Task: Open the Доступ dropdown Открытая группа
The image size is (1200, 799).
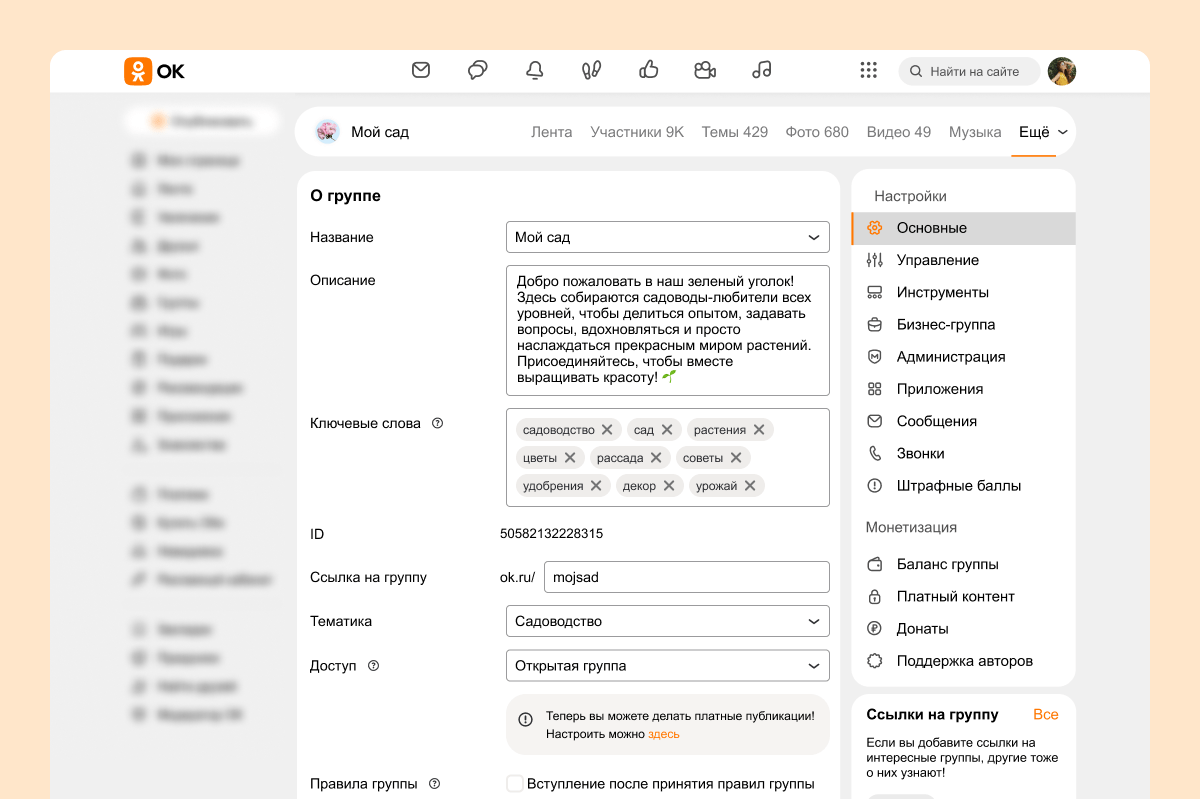Action: point(668,665)
